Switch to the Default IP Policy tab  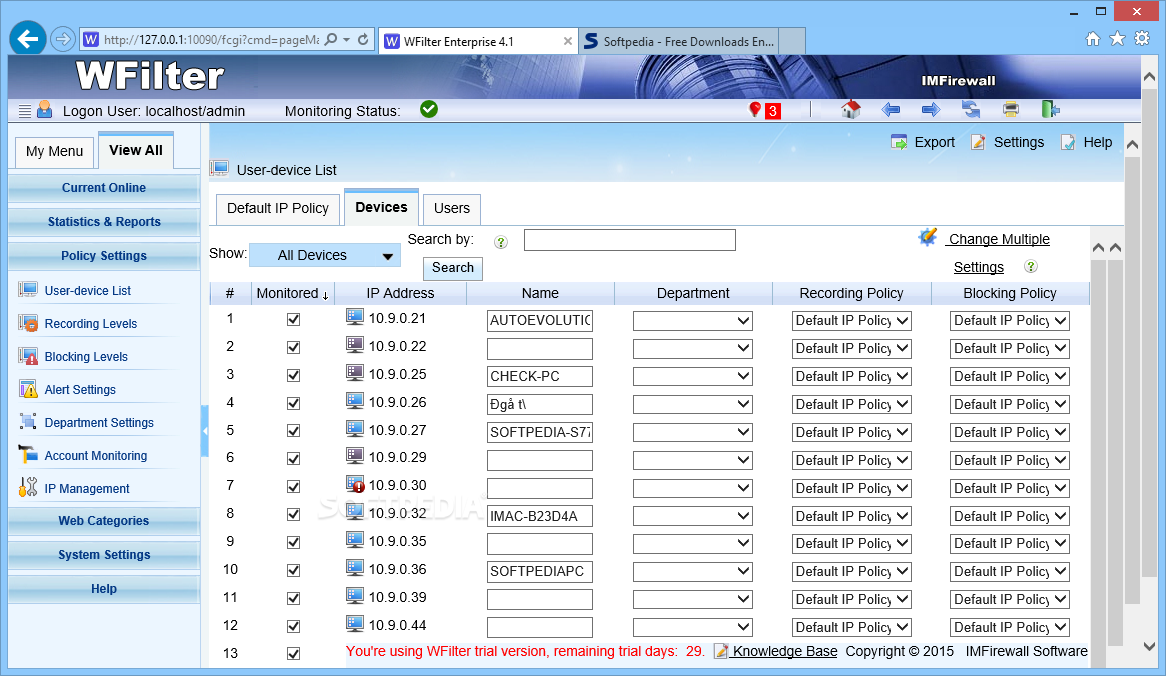[x=277, y=209]
